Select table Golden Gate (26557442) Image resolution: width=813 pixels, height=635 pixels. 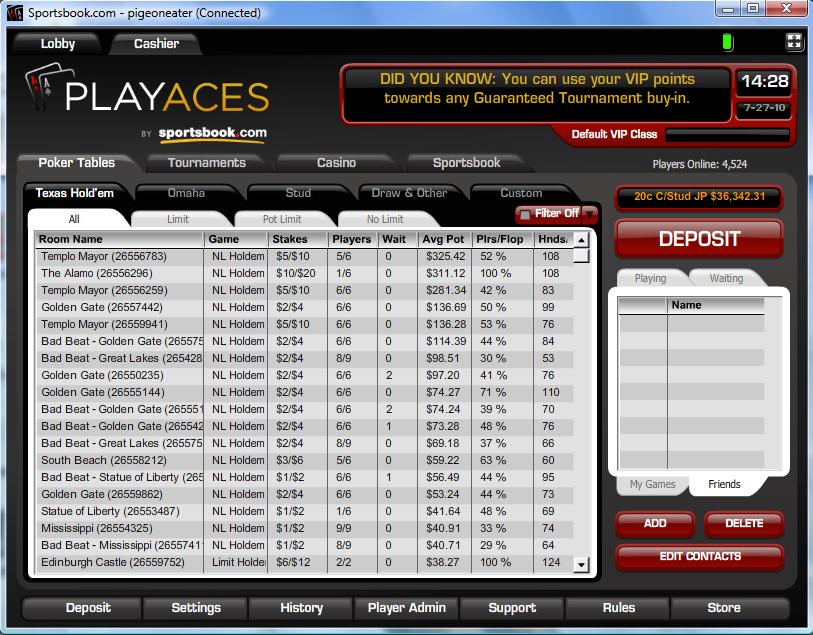click(305, 307)
